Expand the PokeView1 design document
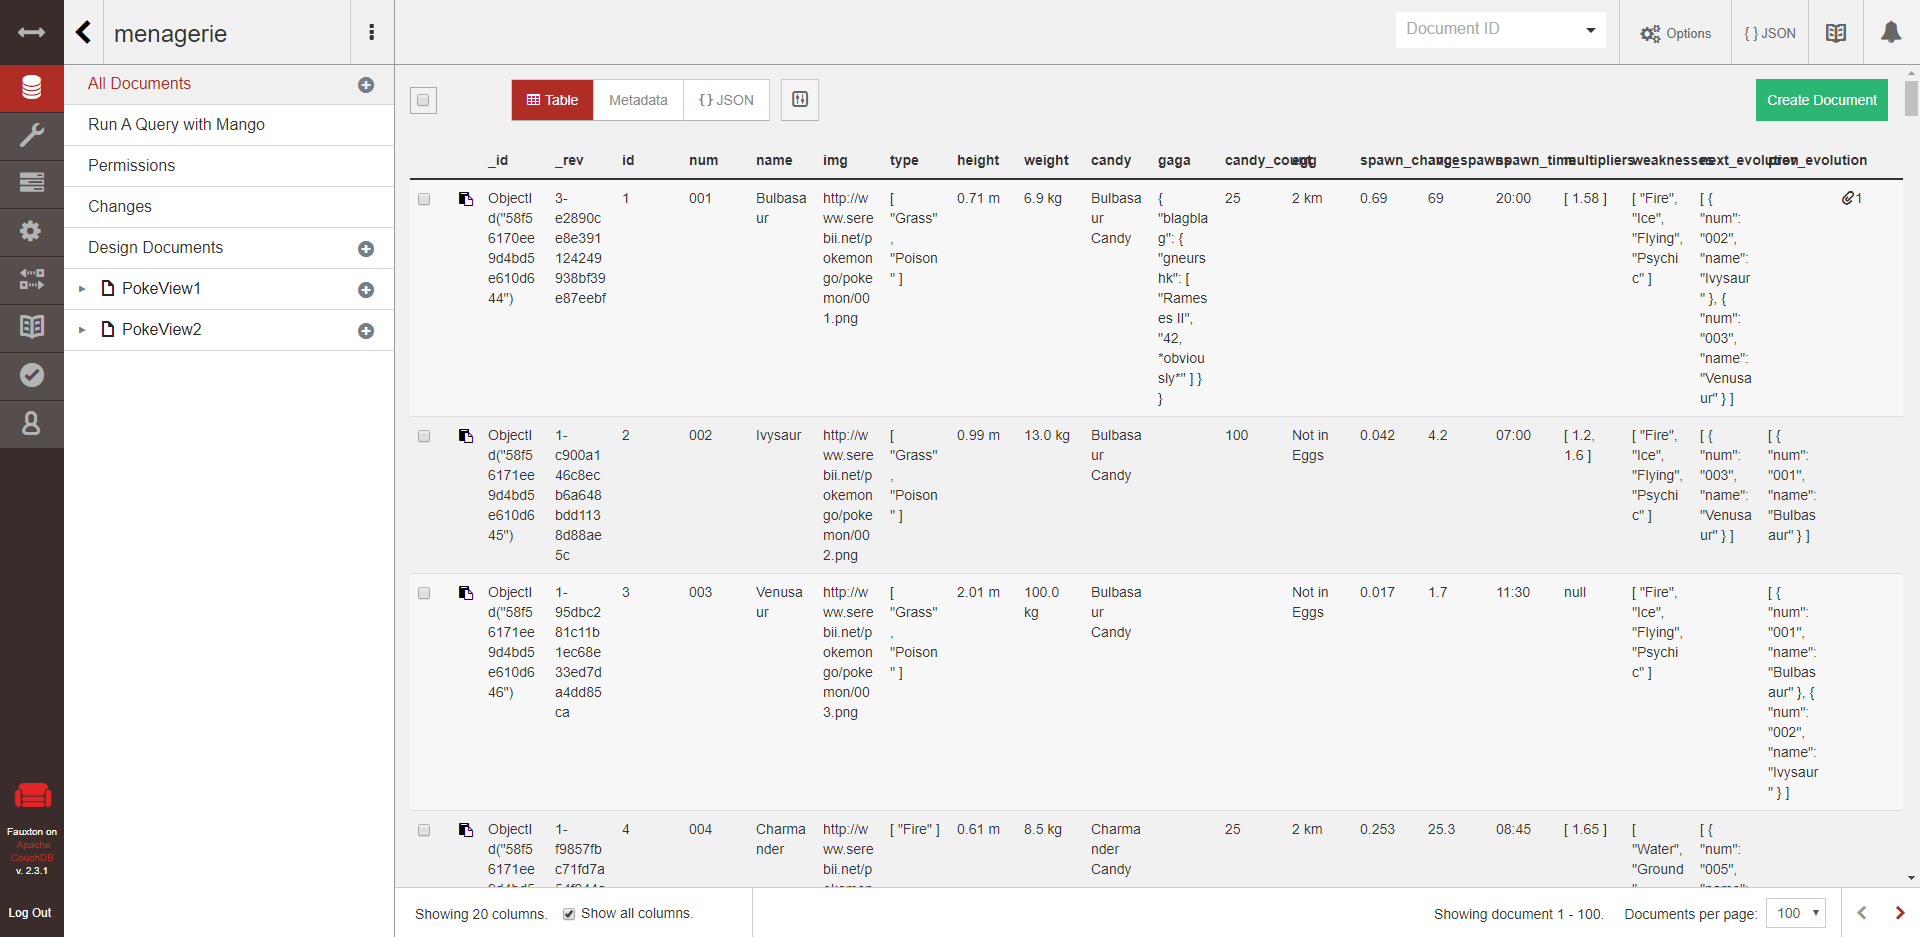 pyautogui.click(x=82, y=289)
